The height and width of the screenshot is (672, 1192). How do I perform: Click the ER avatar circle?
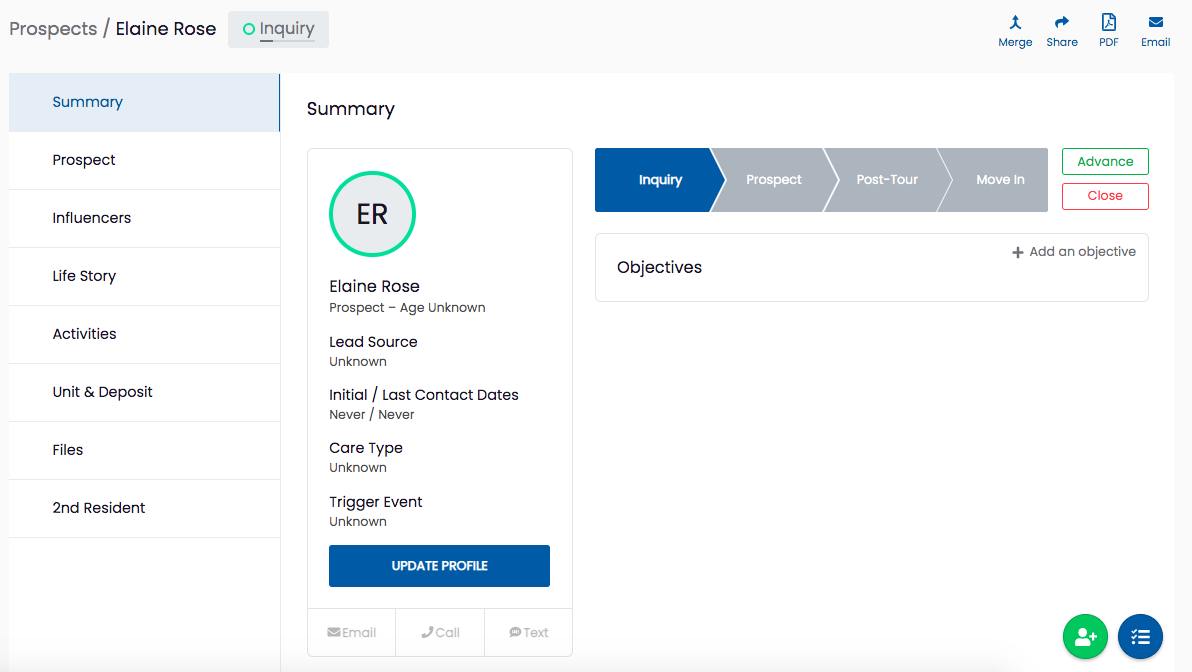coord(372,214)
